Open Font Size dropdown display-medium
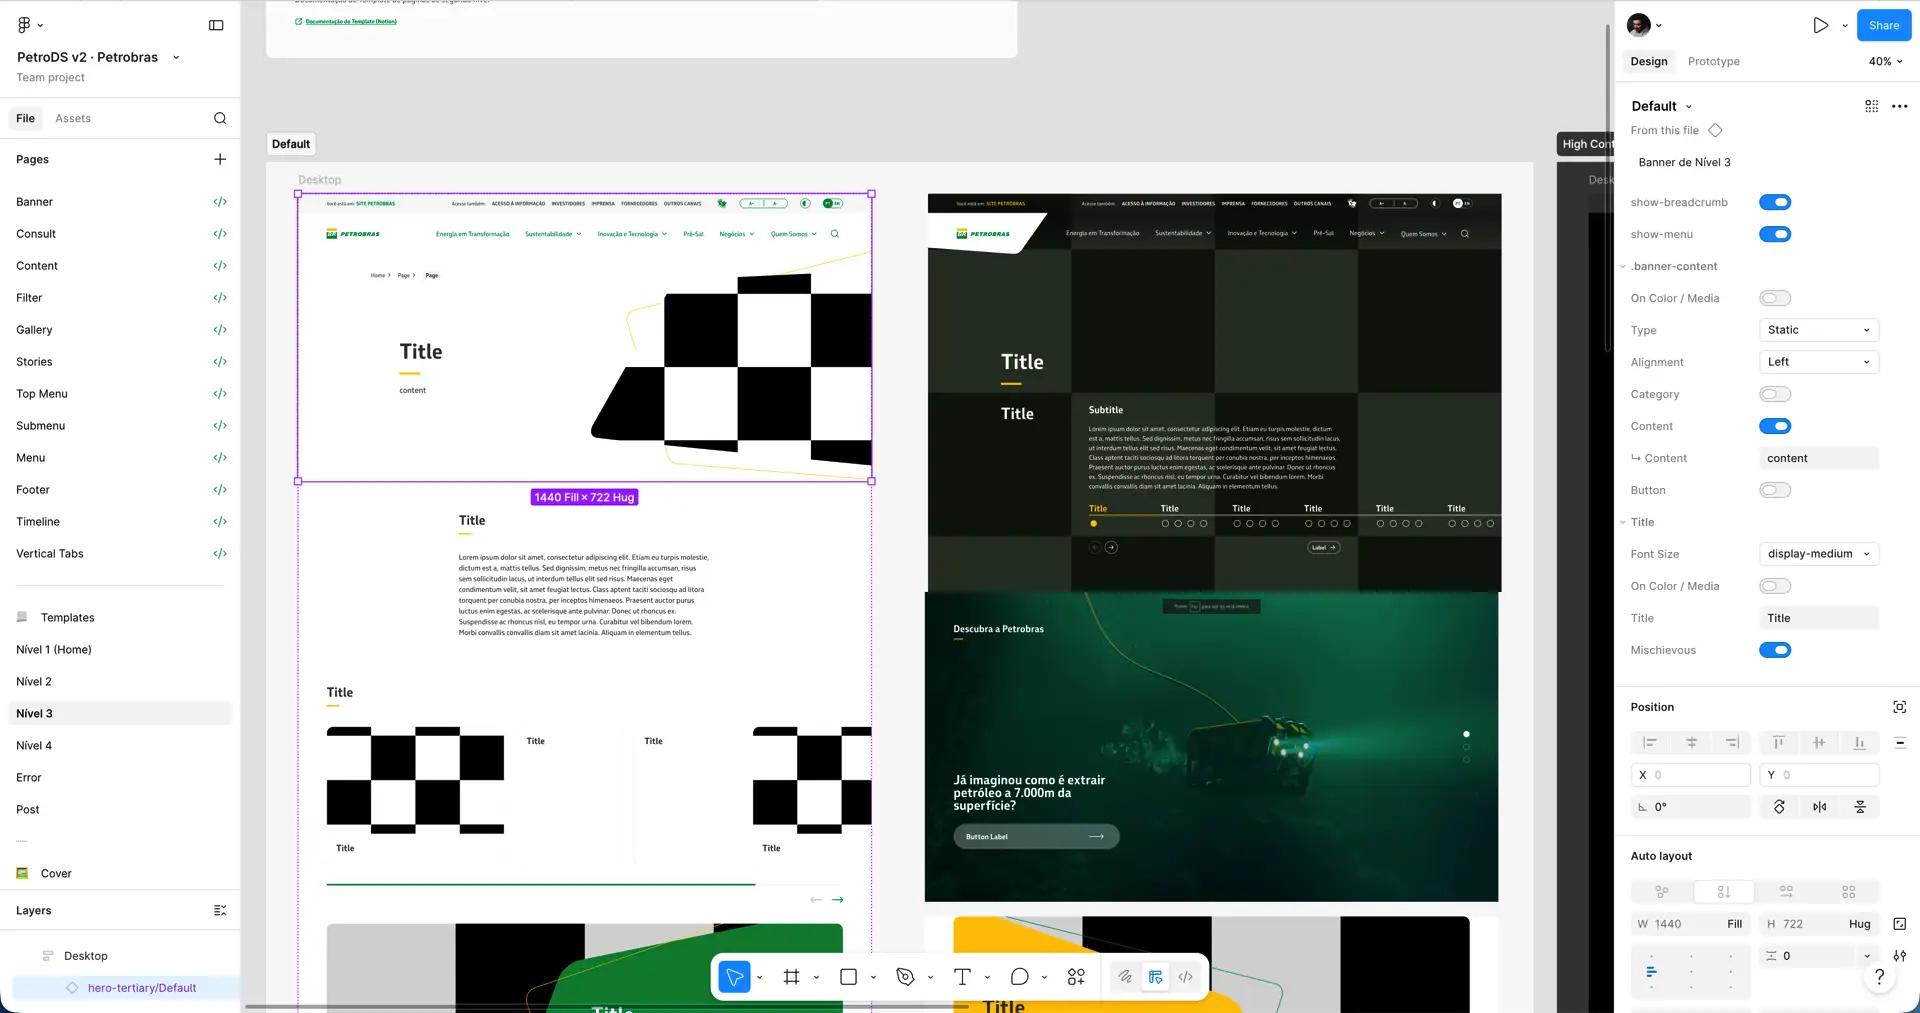Image resolution: width=1920 pixels, height=1013 pixels. pos(1819,554)
